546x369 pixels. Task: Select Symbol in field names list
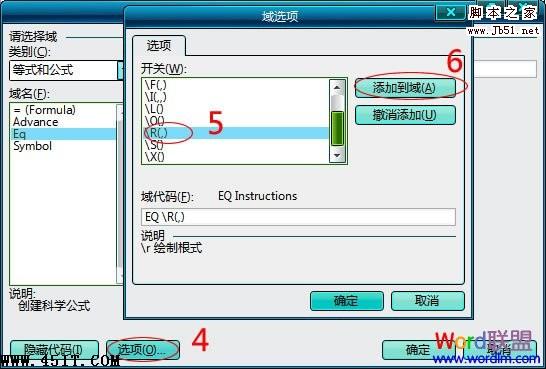click(x=63, y=146)
